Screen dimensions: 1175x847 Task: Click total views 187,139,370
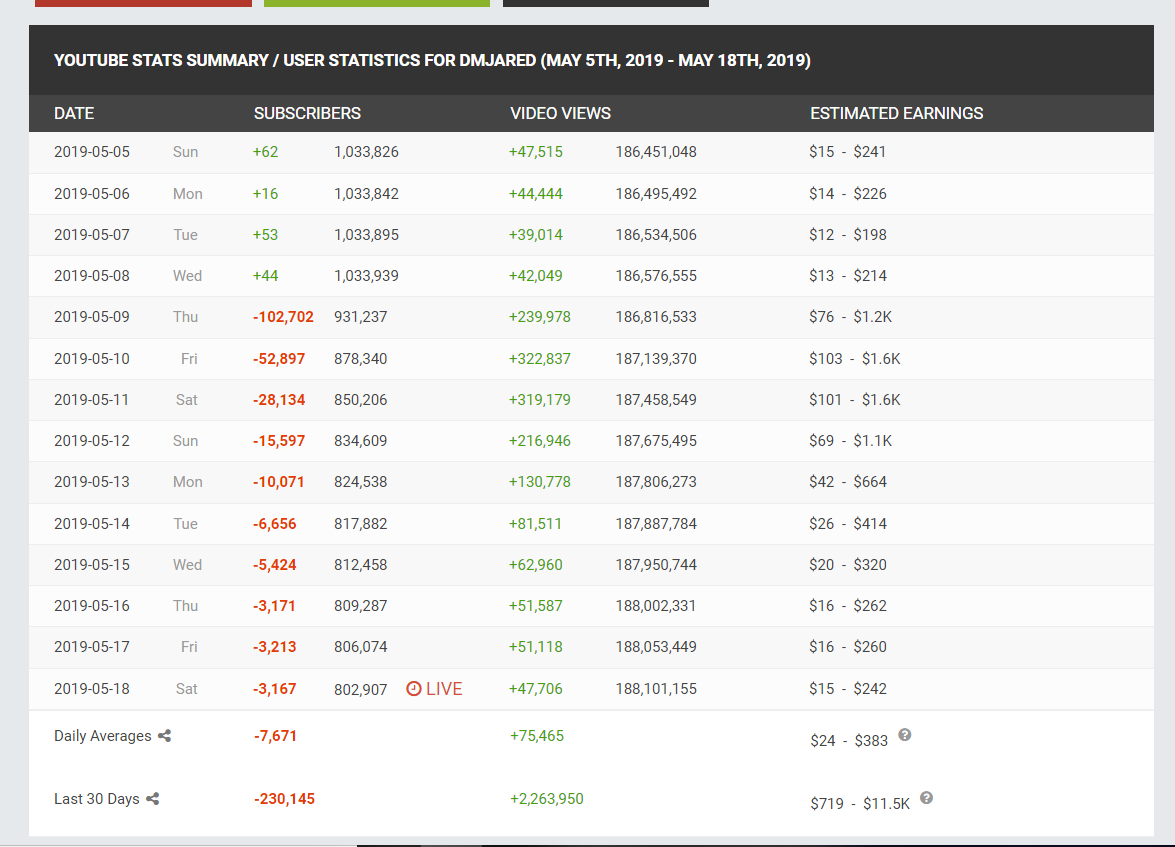tap(656, 359)
